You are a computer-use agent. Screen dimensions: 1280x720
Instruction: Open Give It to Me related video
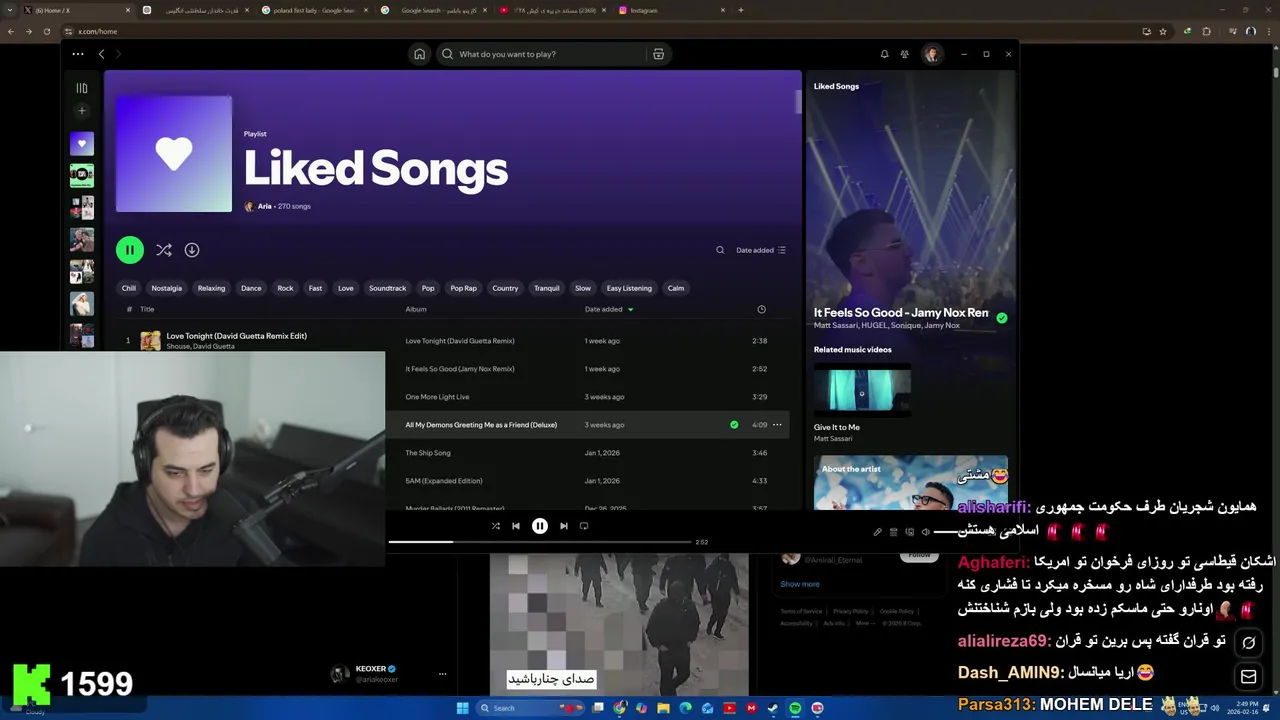click(x=862, y=390)
